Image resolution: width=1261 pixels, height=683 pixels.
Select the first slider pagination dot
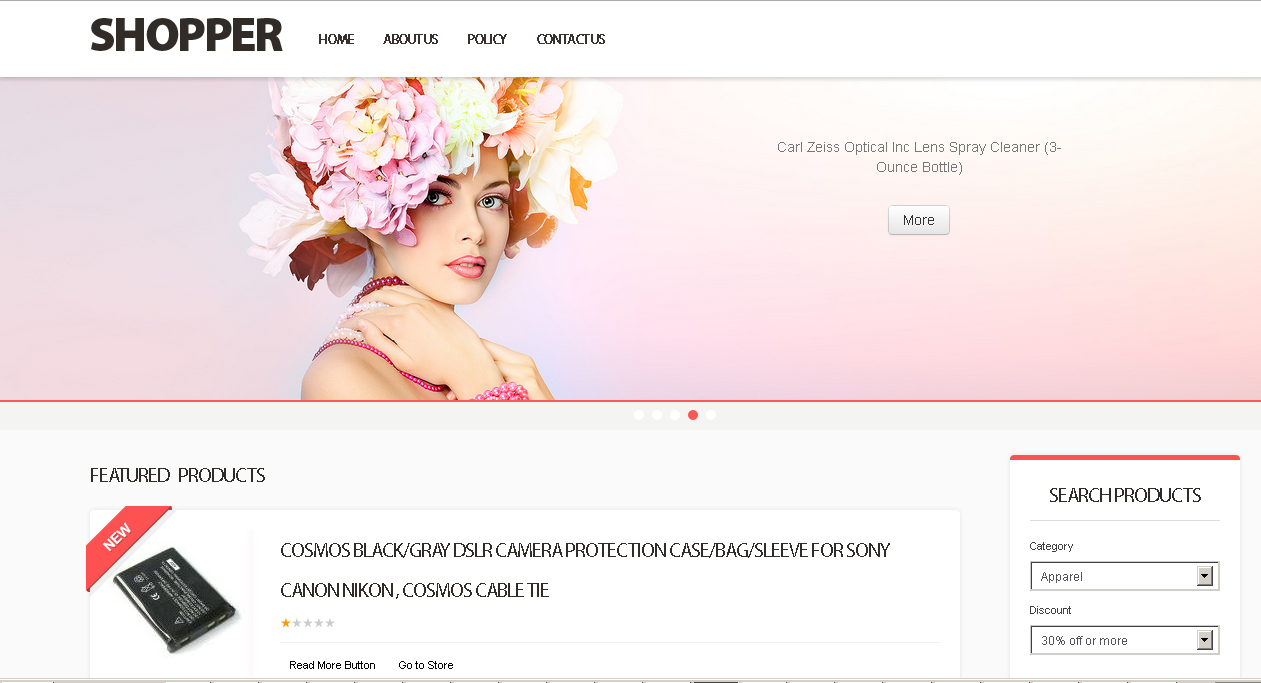[639, 415]
